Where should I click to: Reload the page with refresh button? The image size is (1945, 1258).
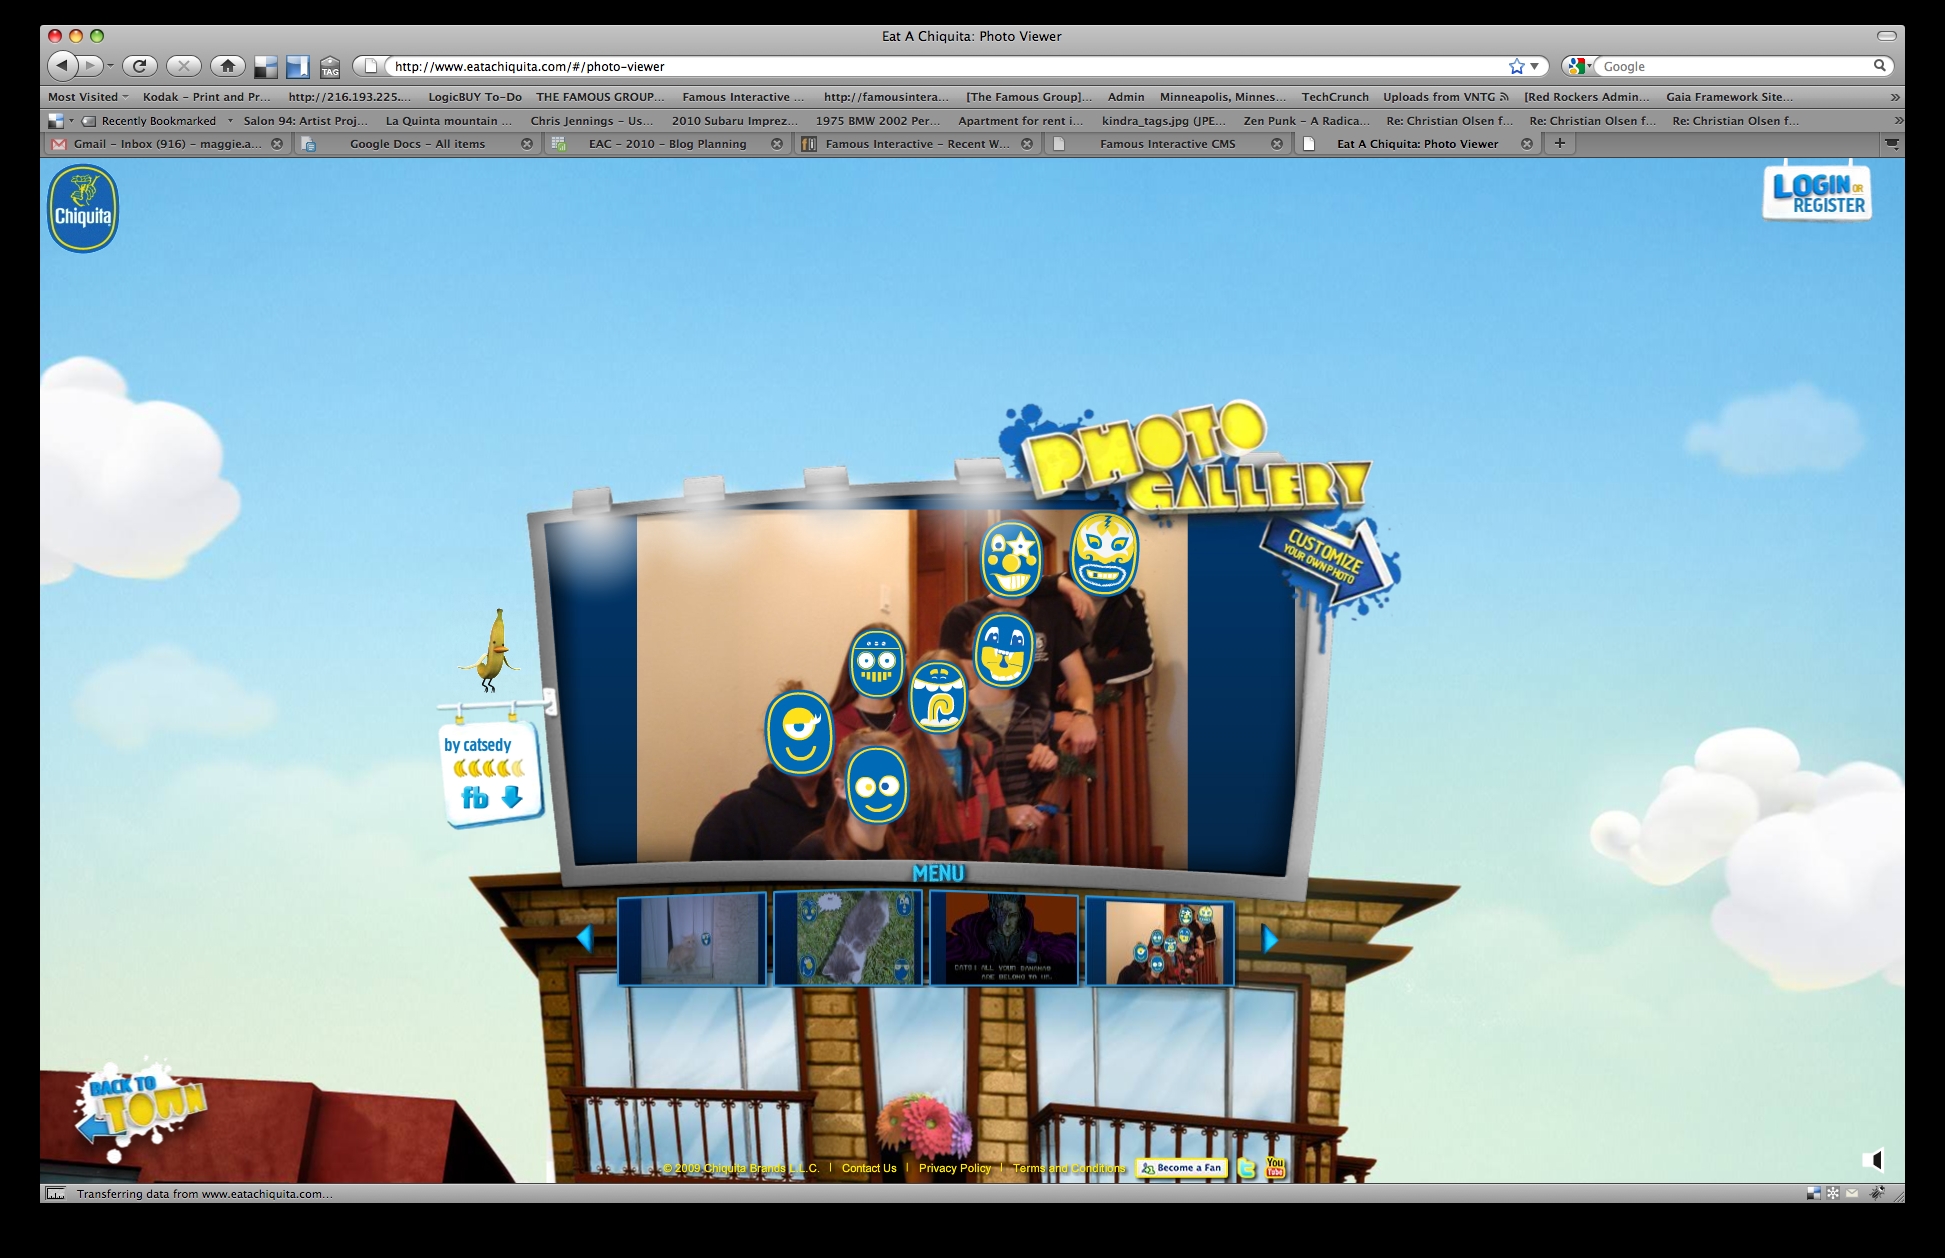[x=139, y=66]
